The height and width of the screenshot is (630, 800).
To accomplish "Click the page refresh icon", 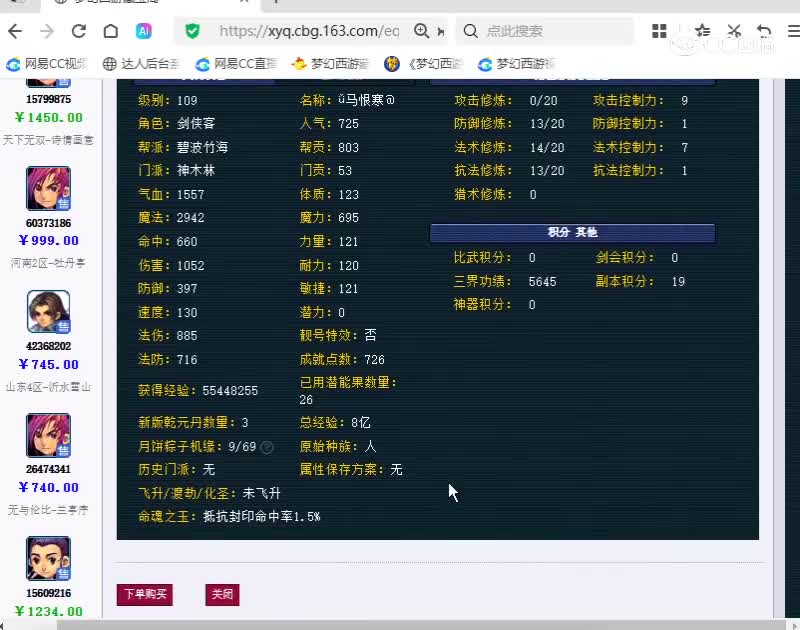I will 78,31.
